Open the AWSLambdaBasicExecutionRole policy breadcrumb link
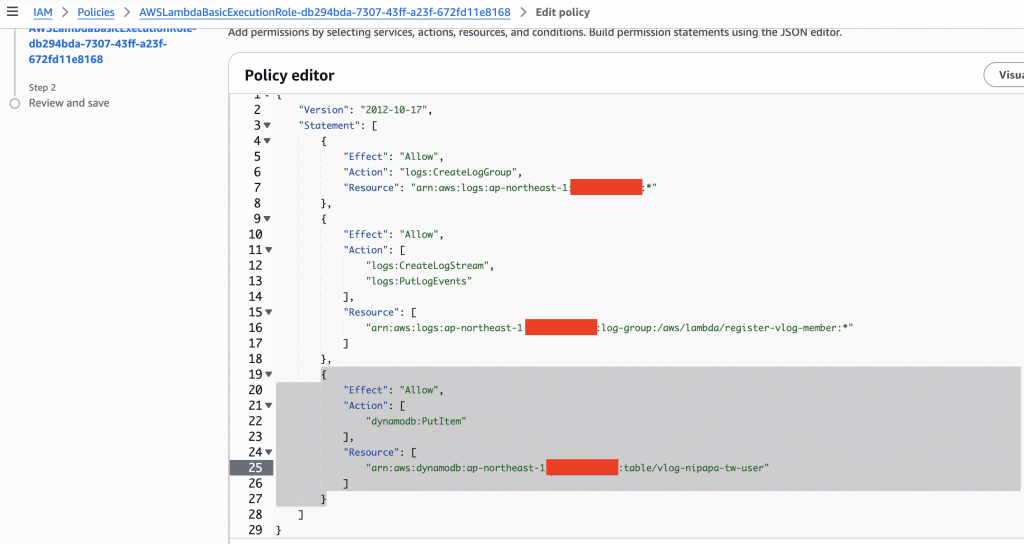 click(325, 13)
